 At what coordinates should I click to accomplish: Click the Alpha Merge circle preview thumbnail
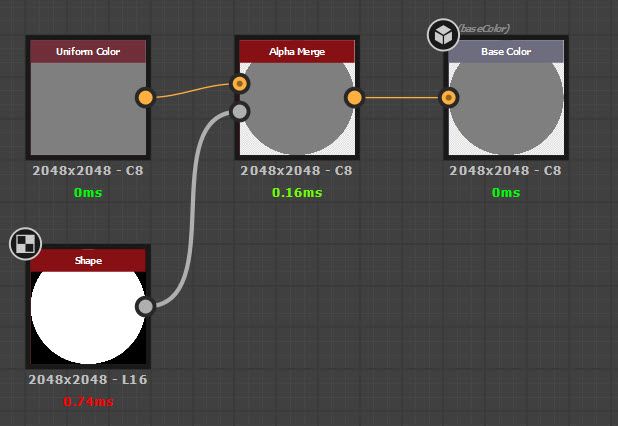tap(297, 109)
